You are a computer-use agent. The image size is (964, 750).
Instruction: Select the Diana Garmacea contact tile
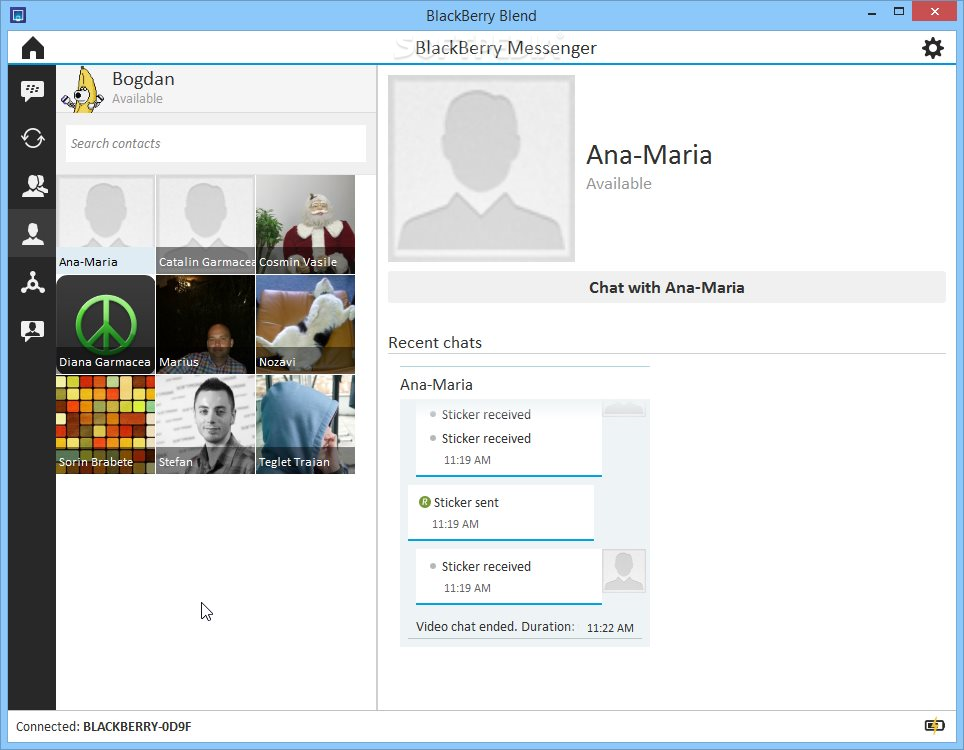[105, 324]
